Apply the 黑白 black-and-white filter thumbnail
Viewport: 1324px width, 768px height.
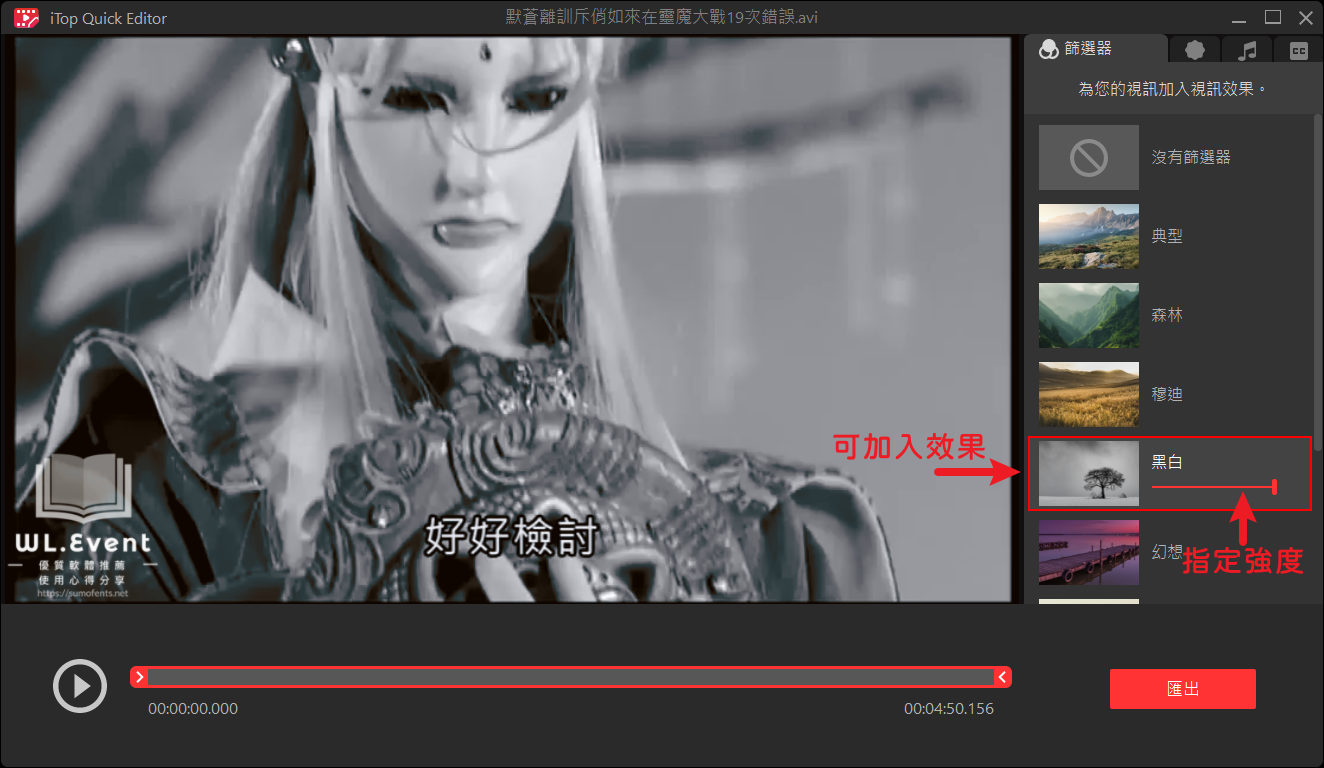[x=1089, y=473]
